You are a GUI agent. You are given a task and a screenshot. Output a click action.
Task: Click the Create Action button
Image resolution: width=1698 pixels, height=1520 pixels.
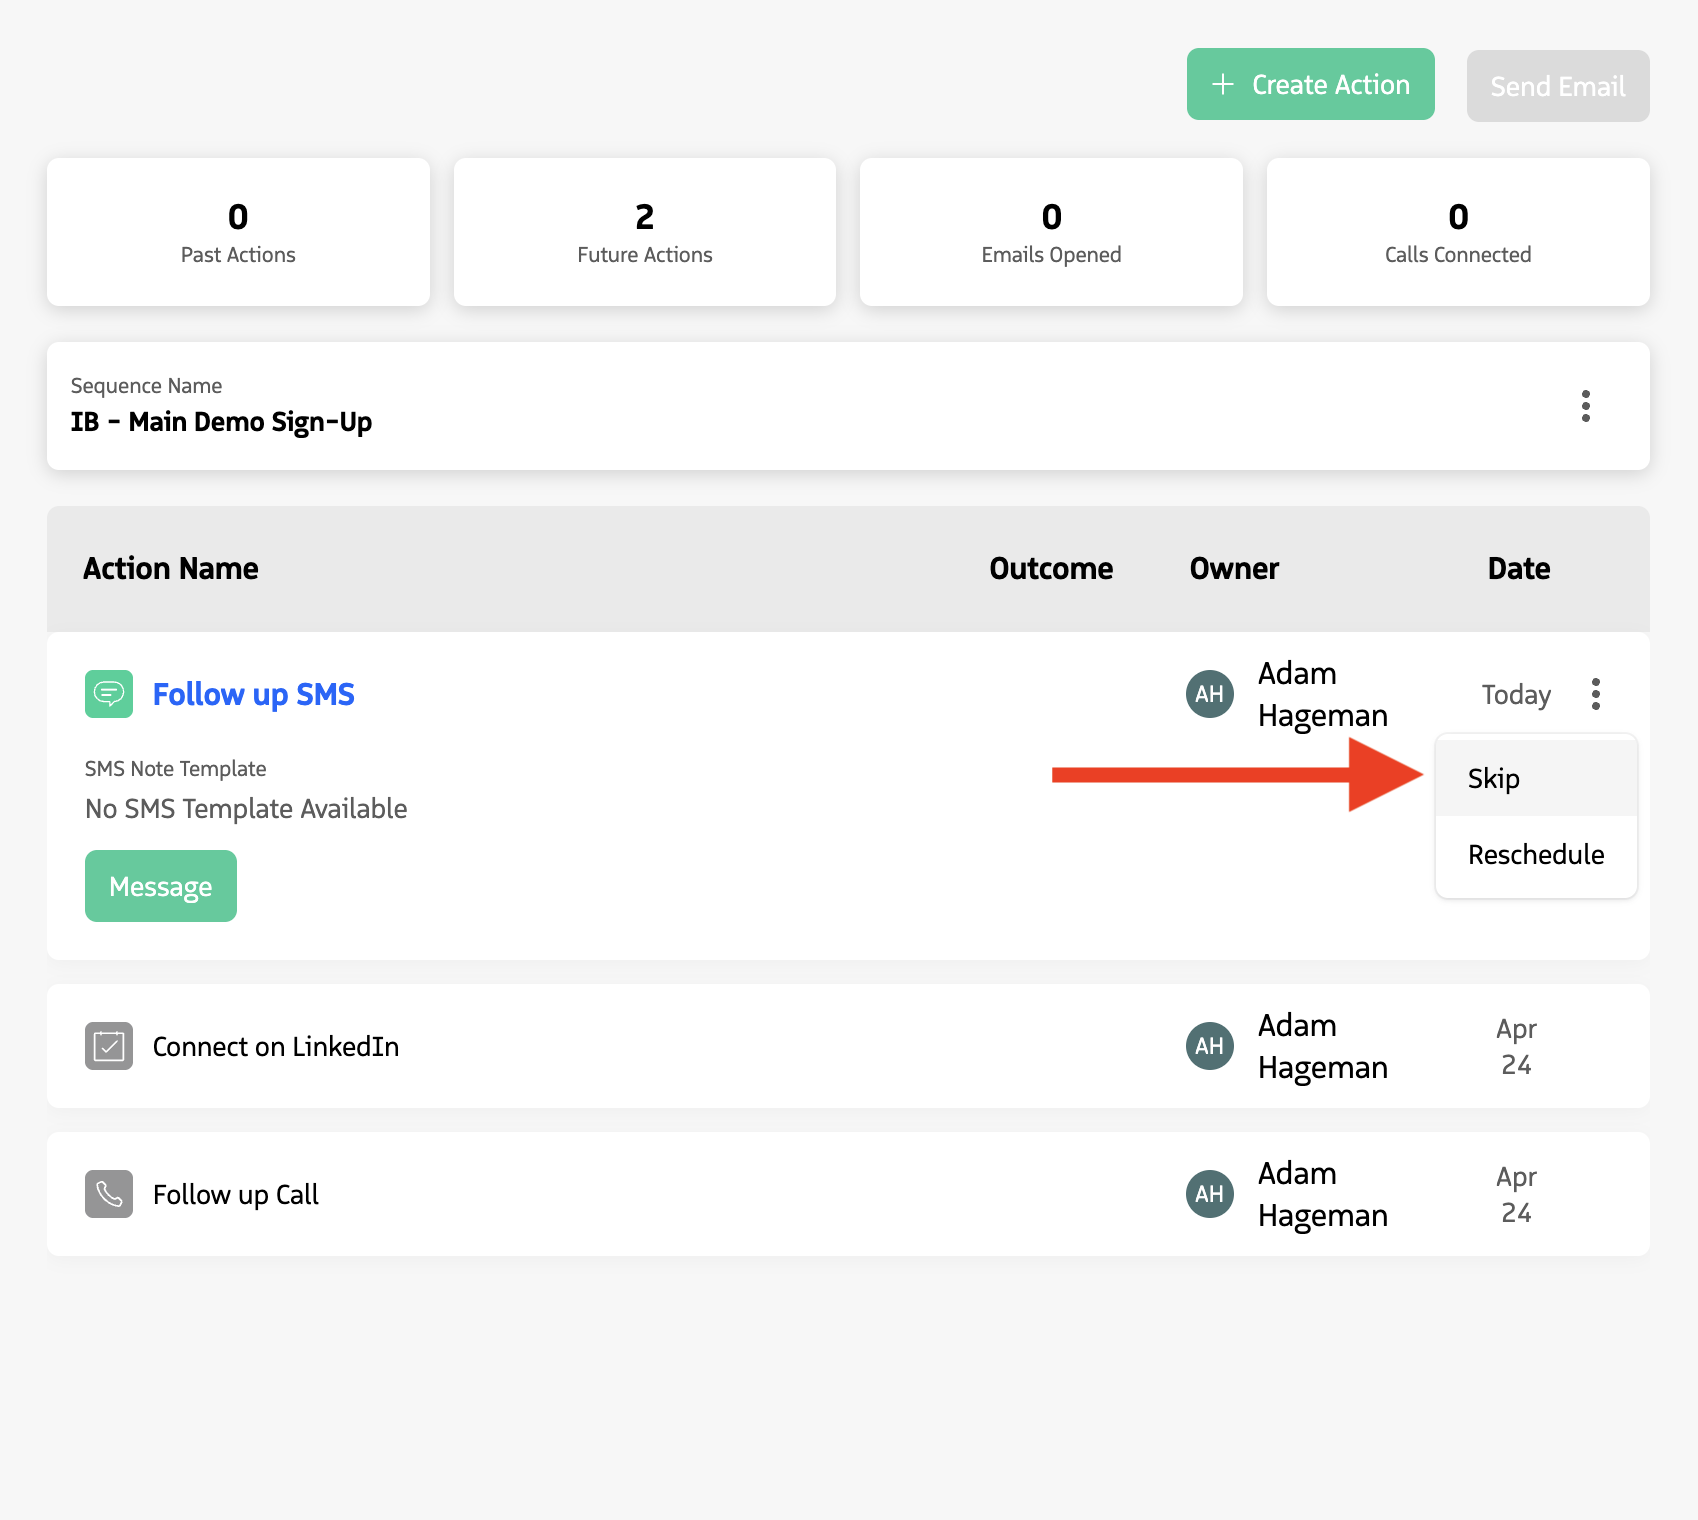1310,84
